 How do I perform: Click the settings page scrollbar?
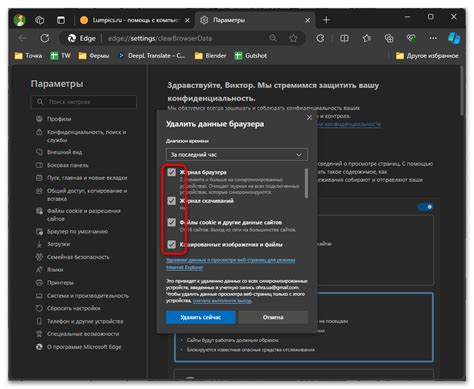coord(462,91)
